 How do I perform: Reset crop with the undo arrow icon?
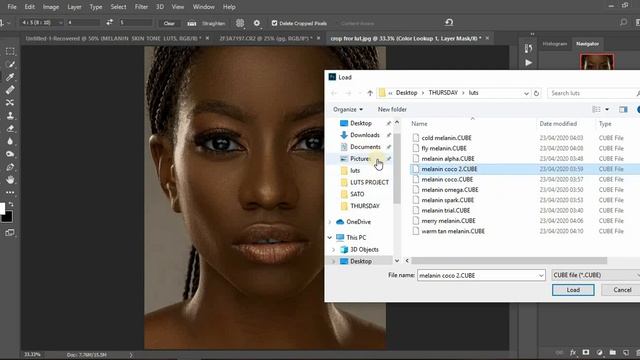pyautogui.click(x=449, y=22)
